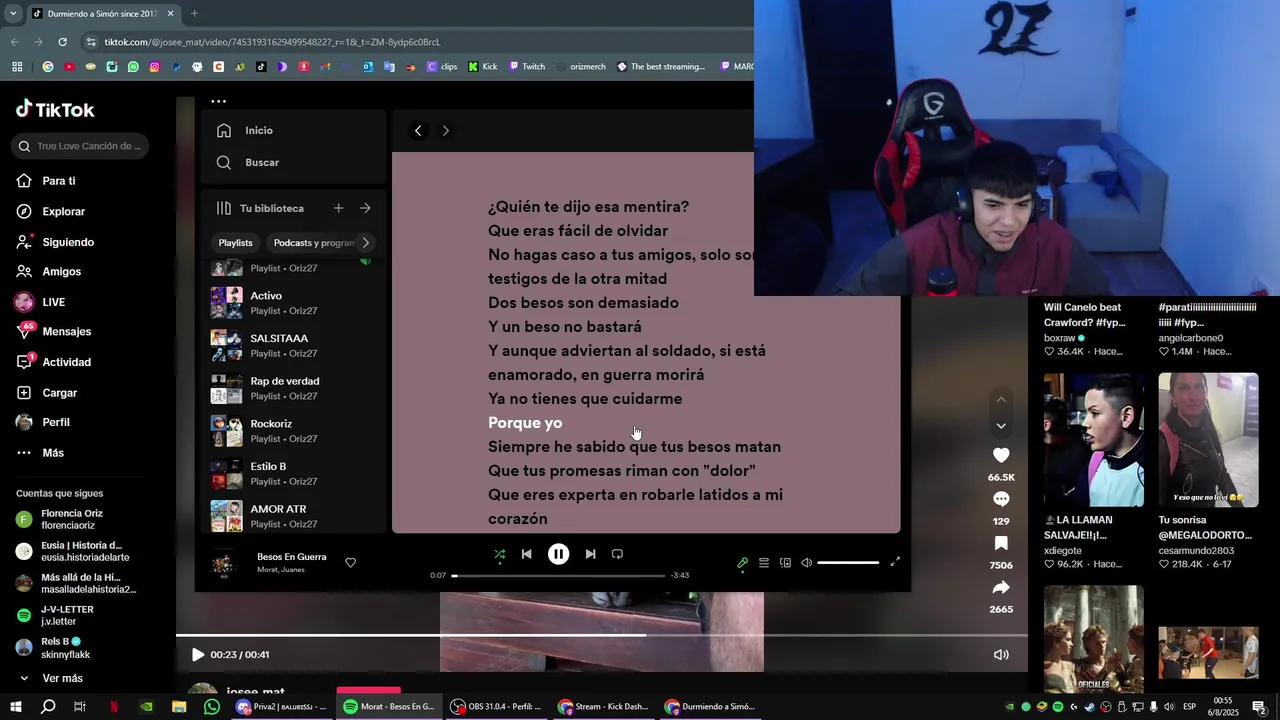Open the Rockoriz playlist
This screenshot has width=1280, height=720.
coord(293,431)
